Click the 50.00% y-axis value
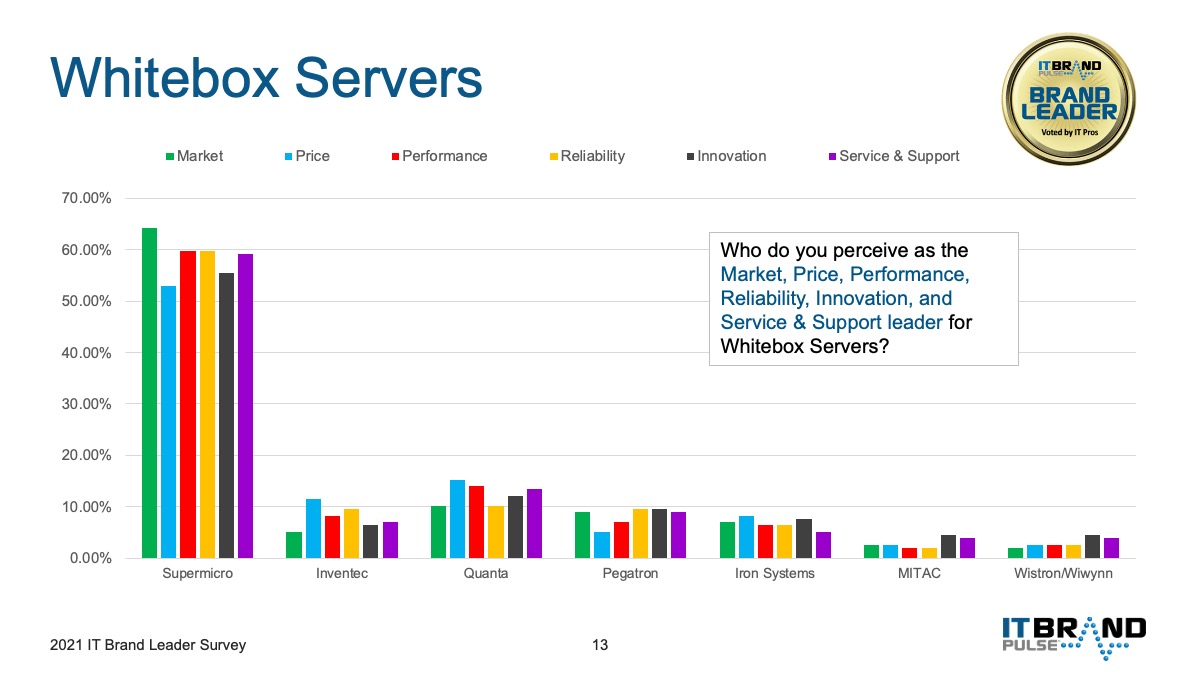 click(x=86, y=301)
